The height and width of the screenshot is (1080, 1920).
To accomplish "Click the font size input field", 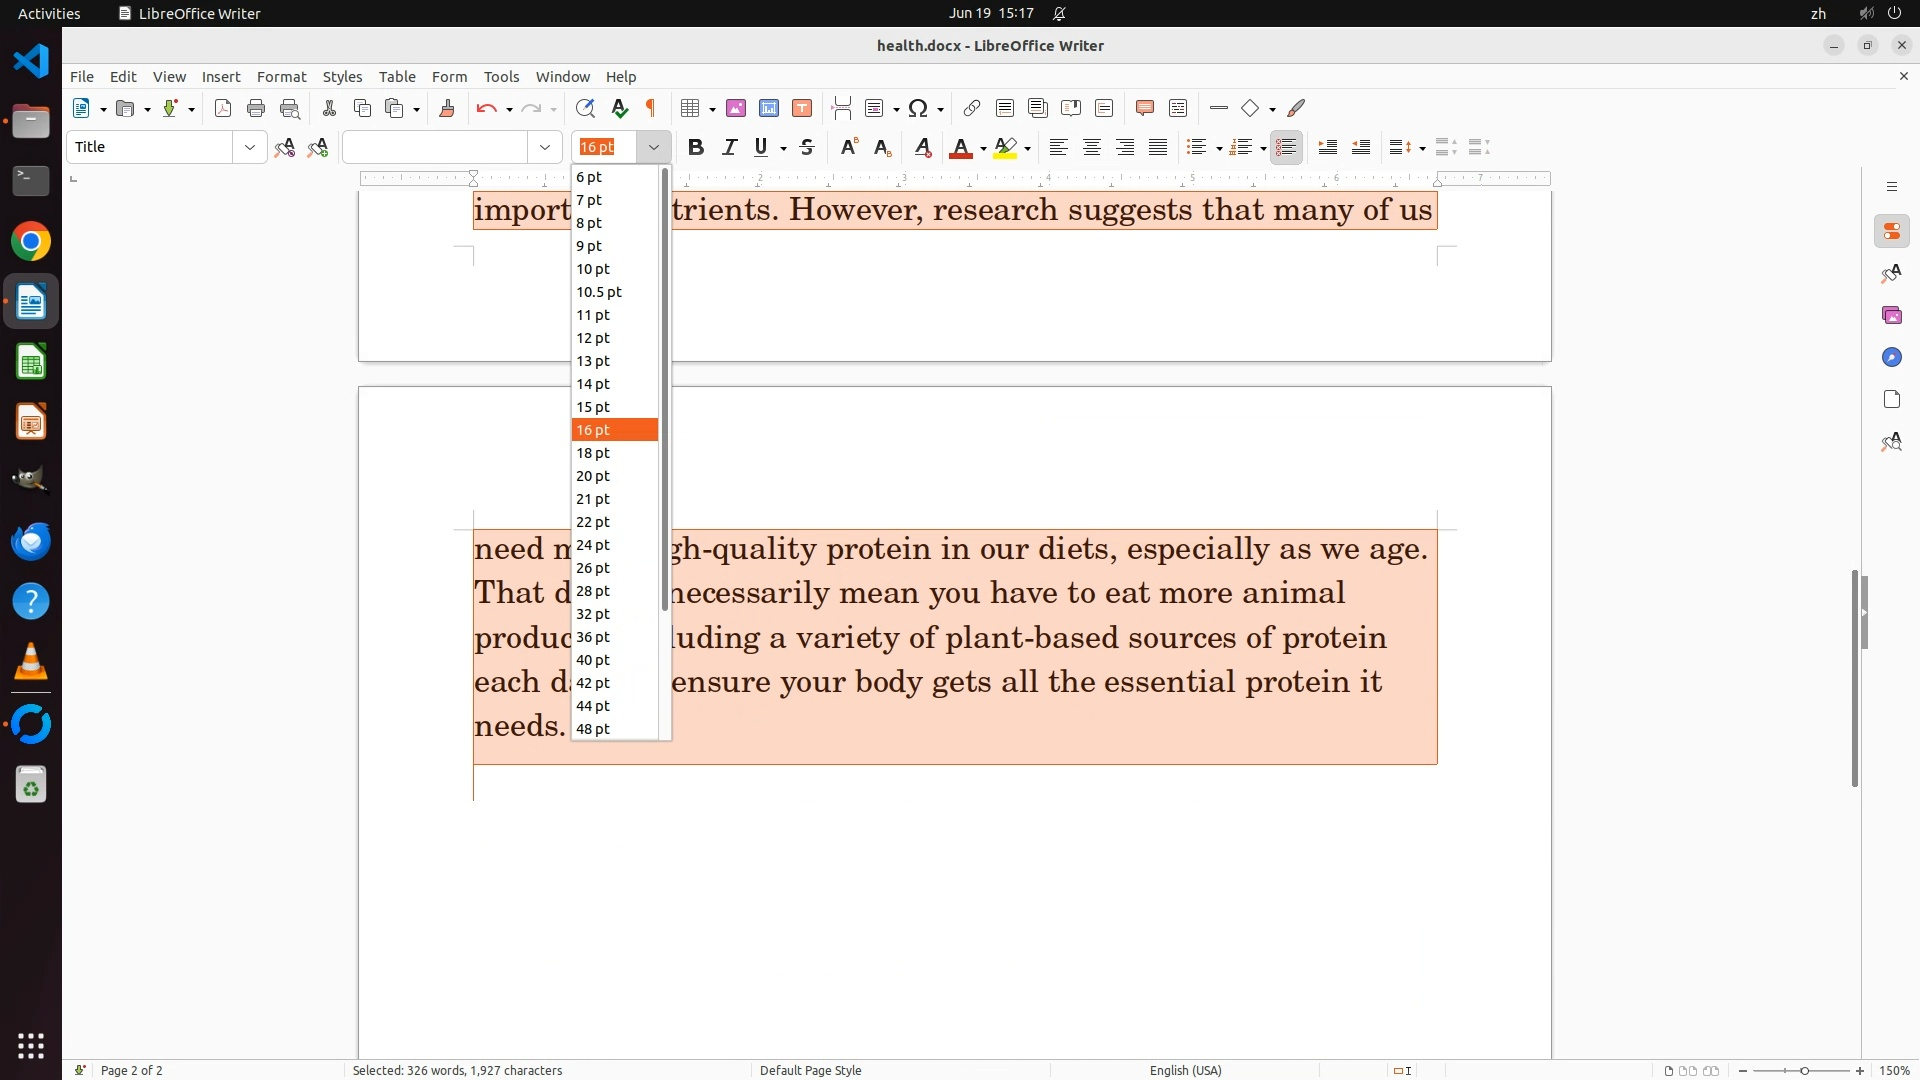I will [x=606, y=148].
